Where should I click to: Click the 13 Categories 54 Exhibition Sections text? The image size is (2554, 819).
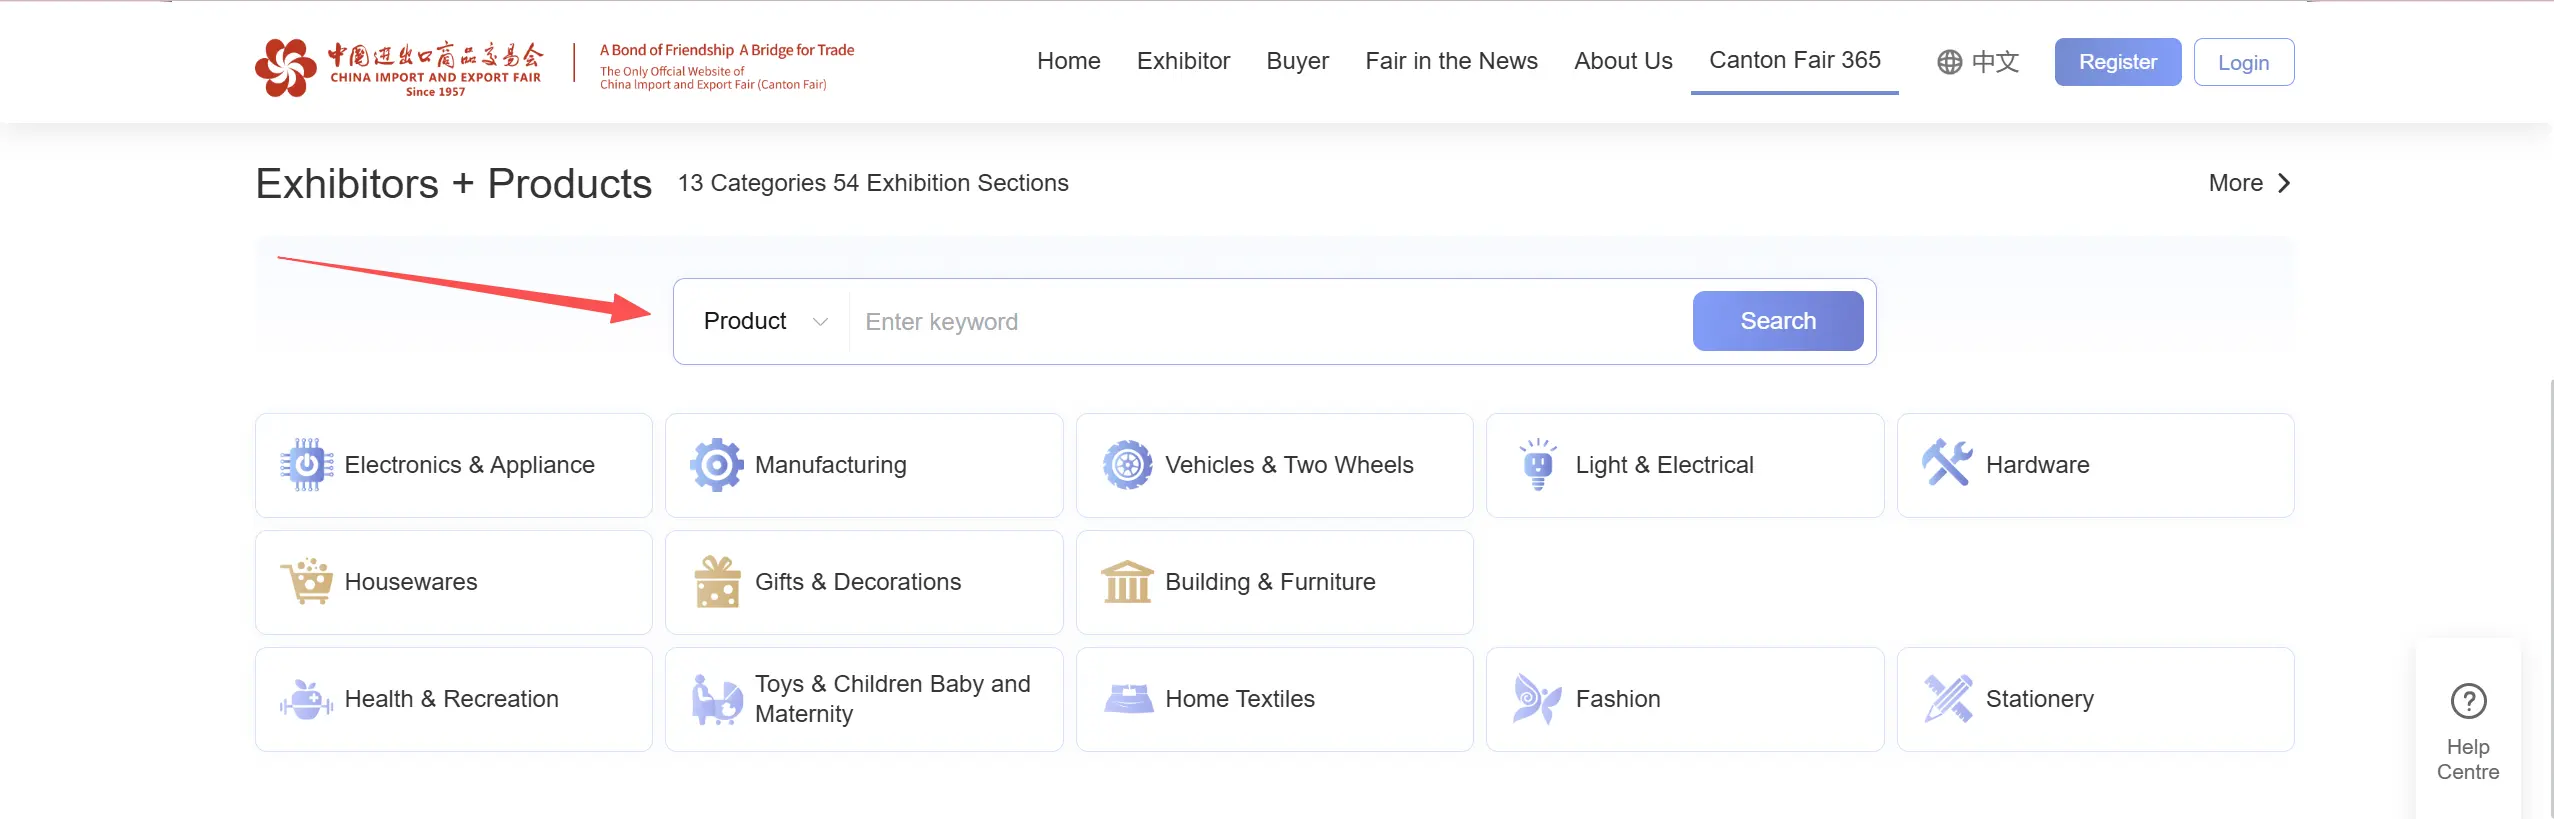pyautogui.click(x=873, y=183)
